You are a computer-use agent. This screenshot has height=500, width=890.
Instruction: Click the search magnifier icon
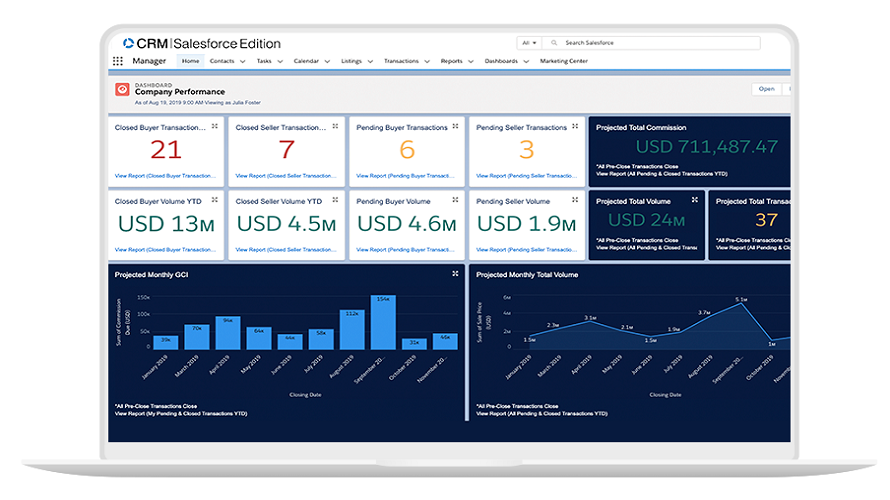(x=553, y=43)
